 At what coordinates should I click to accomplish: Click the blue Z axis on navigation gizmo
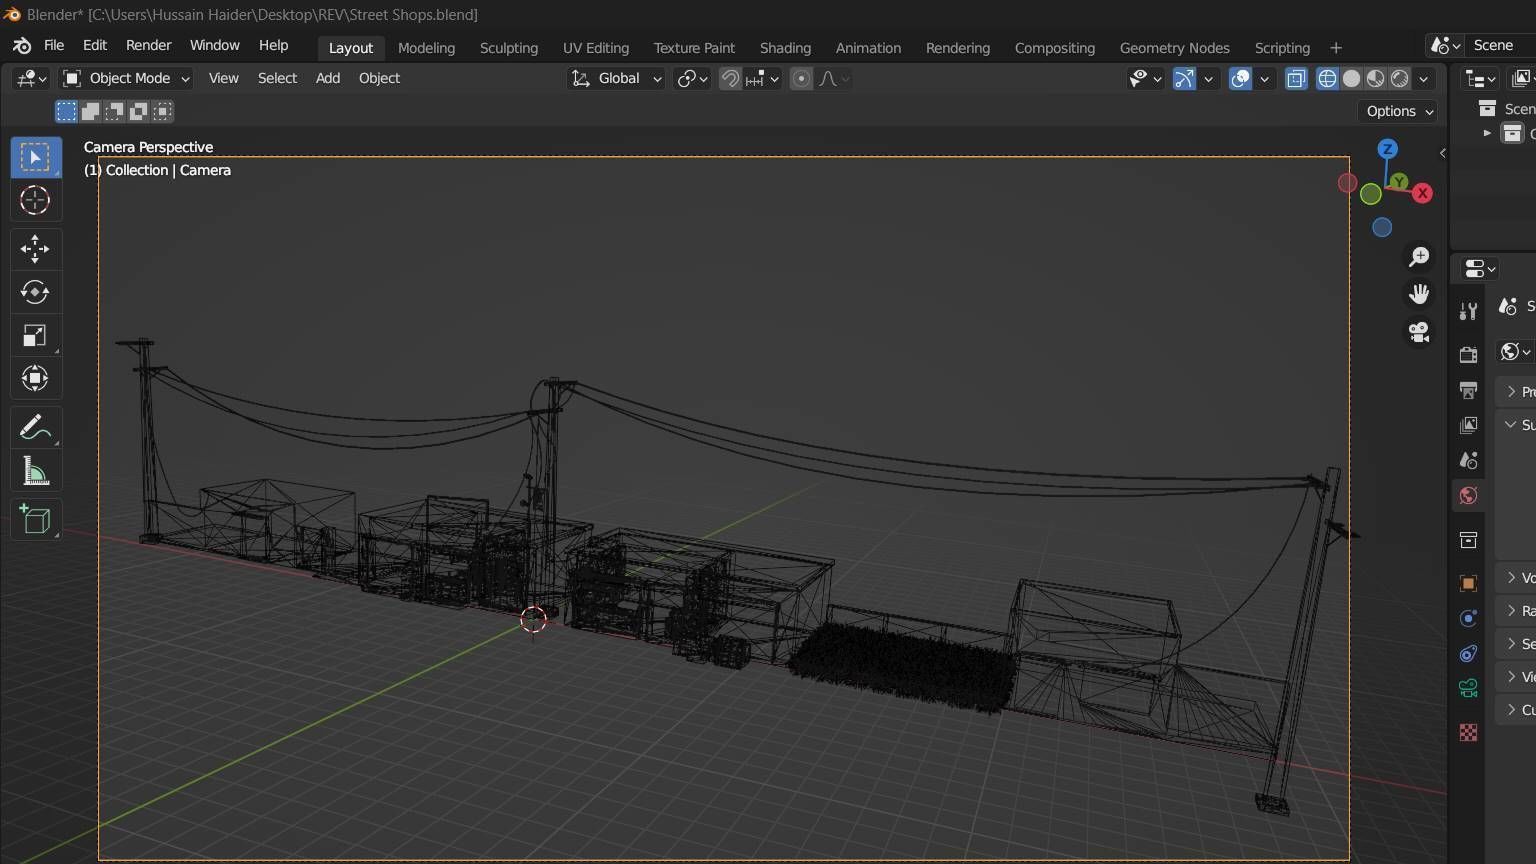[1387, 149]
